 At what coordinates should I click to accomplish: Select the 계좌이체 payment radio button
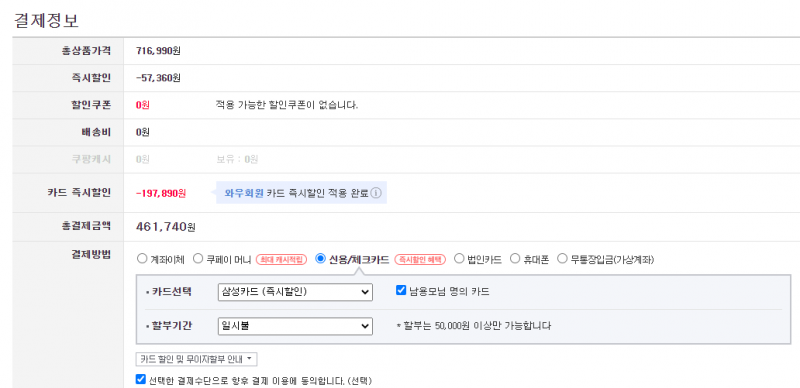[142, 259]
